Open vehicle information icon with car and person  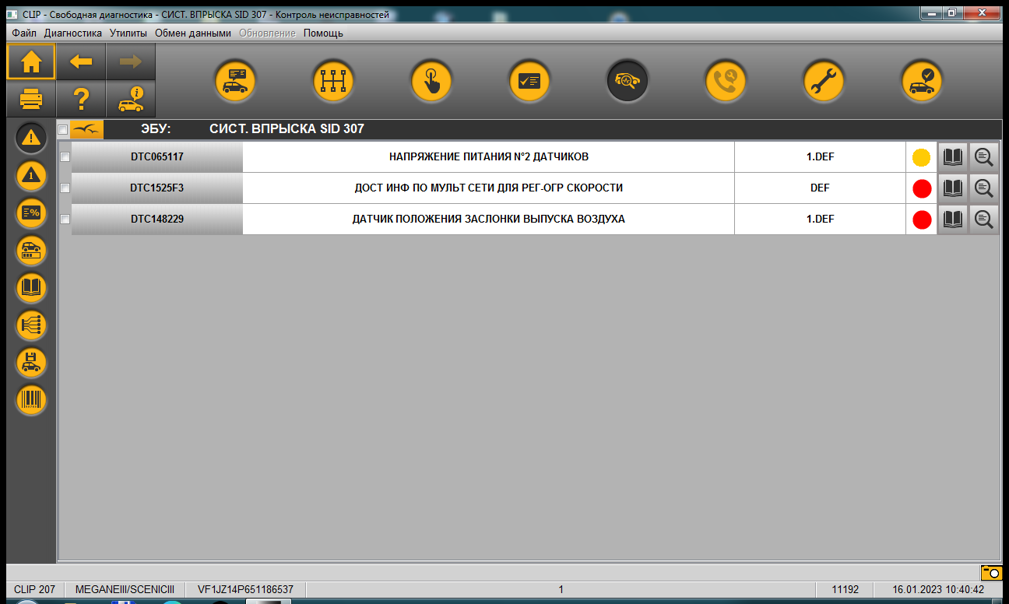pos(131,99)
